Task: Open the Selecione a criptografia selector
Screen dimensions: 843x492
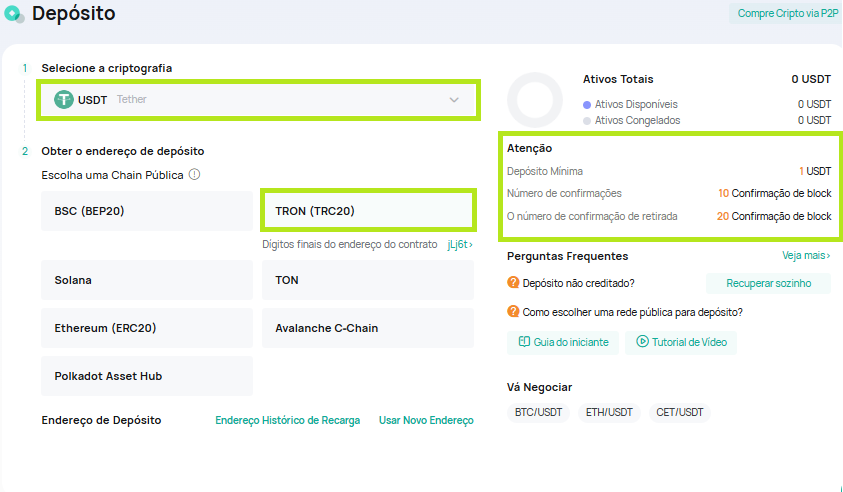Action: [259, 100]
